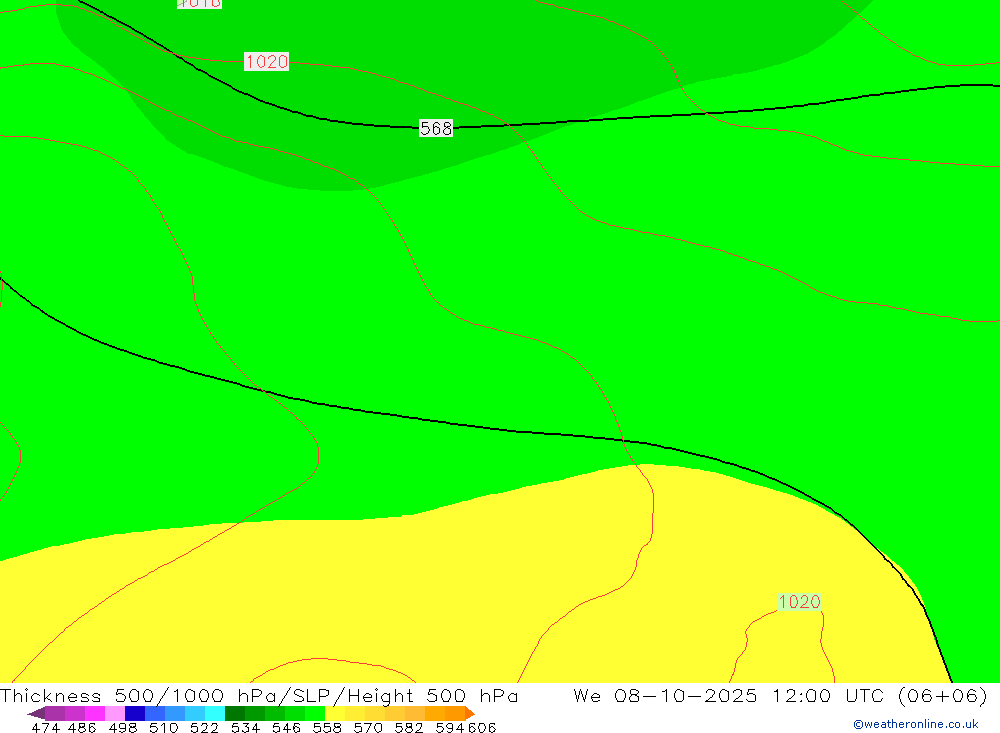Click the orange right arrow tip of legend
This screenshot has height=733, width=1000.
click(x=470, y=713)
